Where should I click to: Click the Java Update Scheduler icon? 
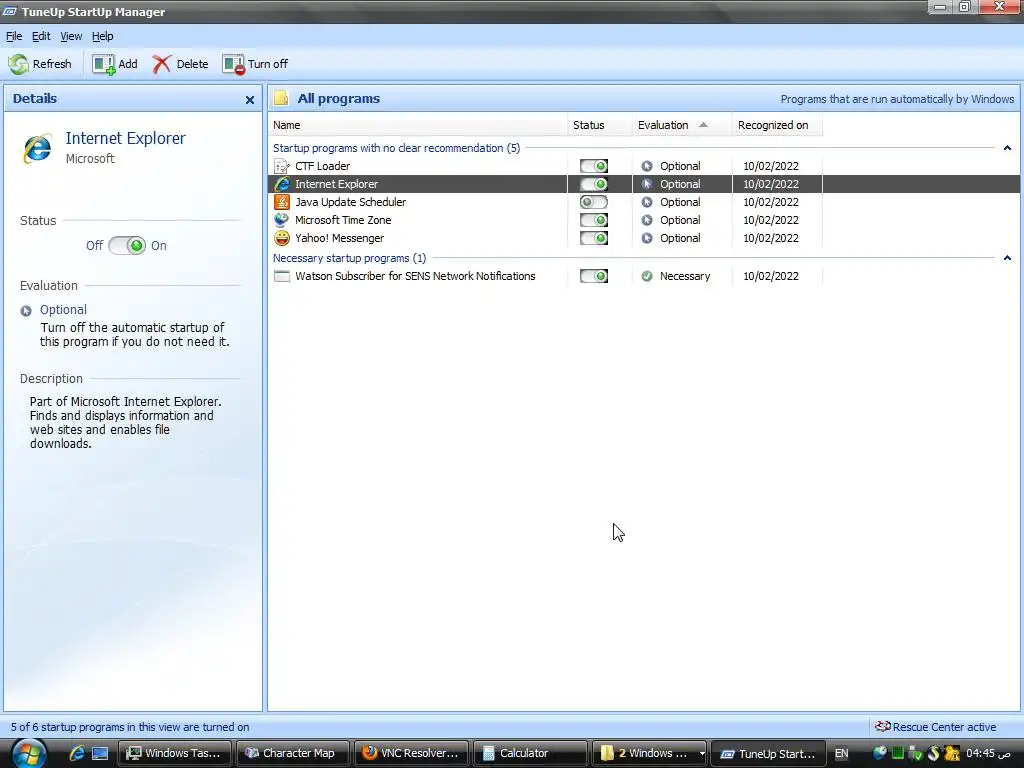coord(281,202)
